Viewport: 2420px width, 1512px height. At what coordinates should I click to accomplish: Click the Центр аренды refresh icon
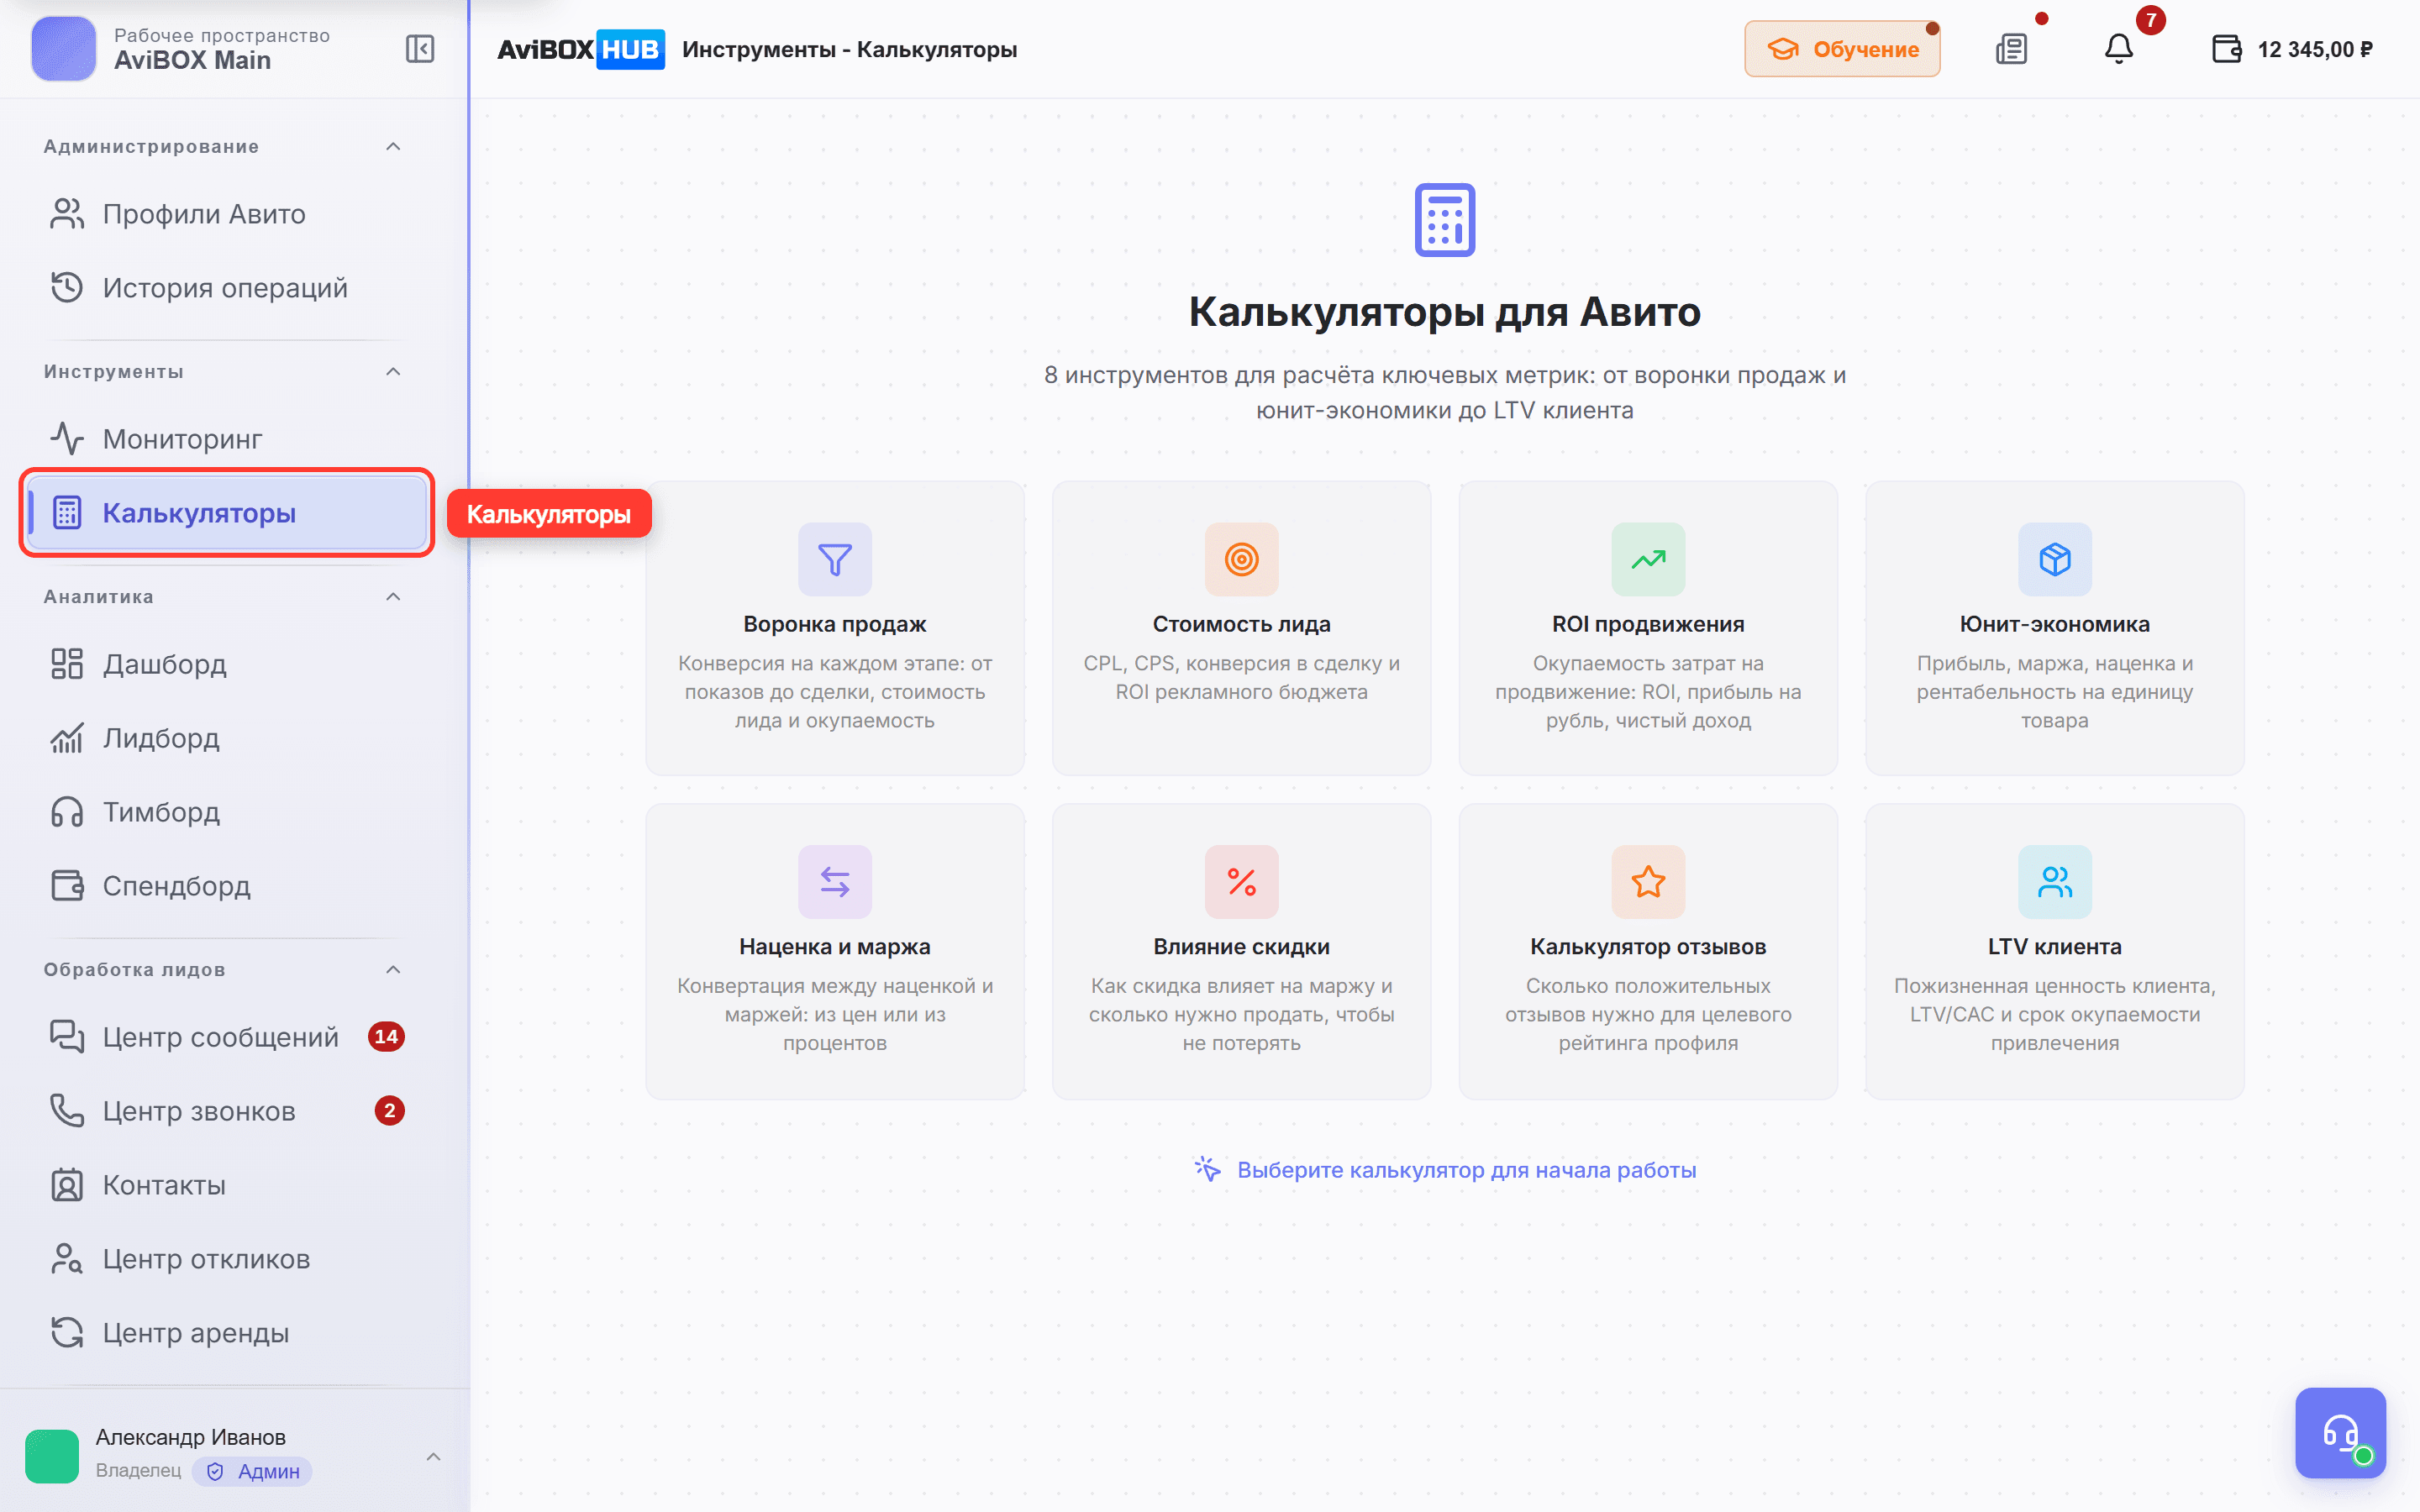pyautogui.click(x=67, y=1333)
